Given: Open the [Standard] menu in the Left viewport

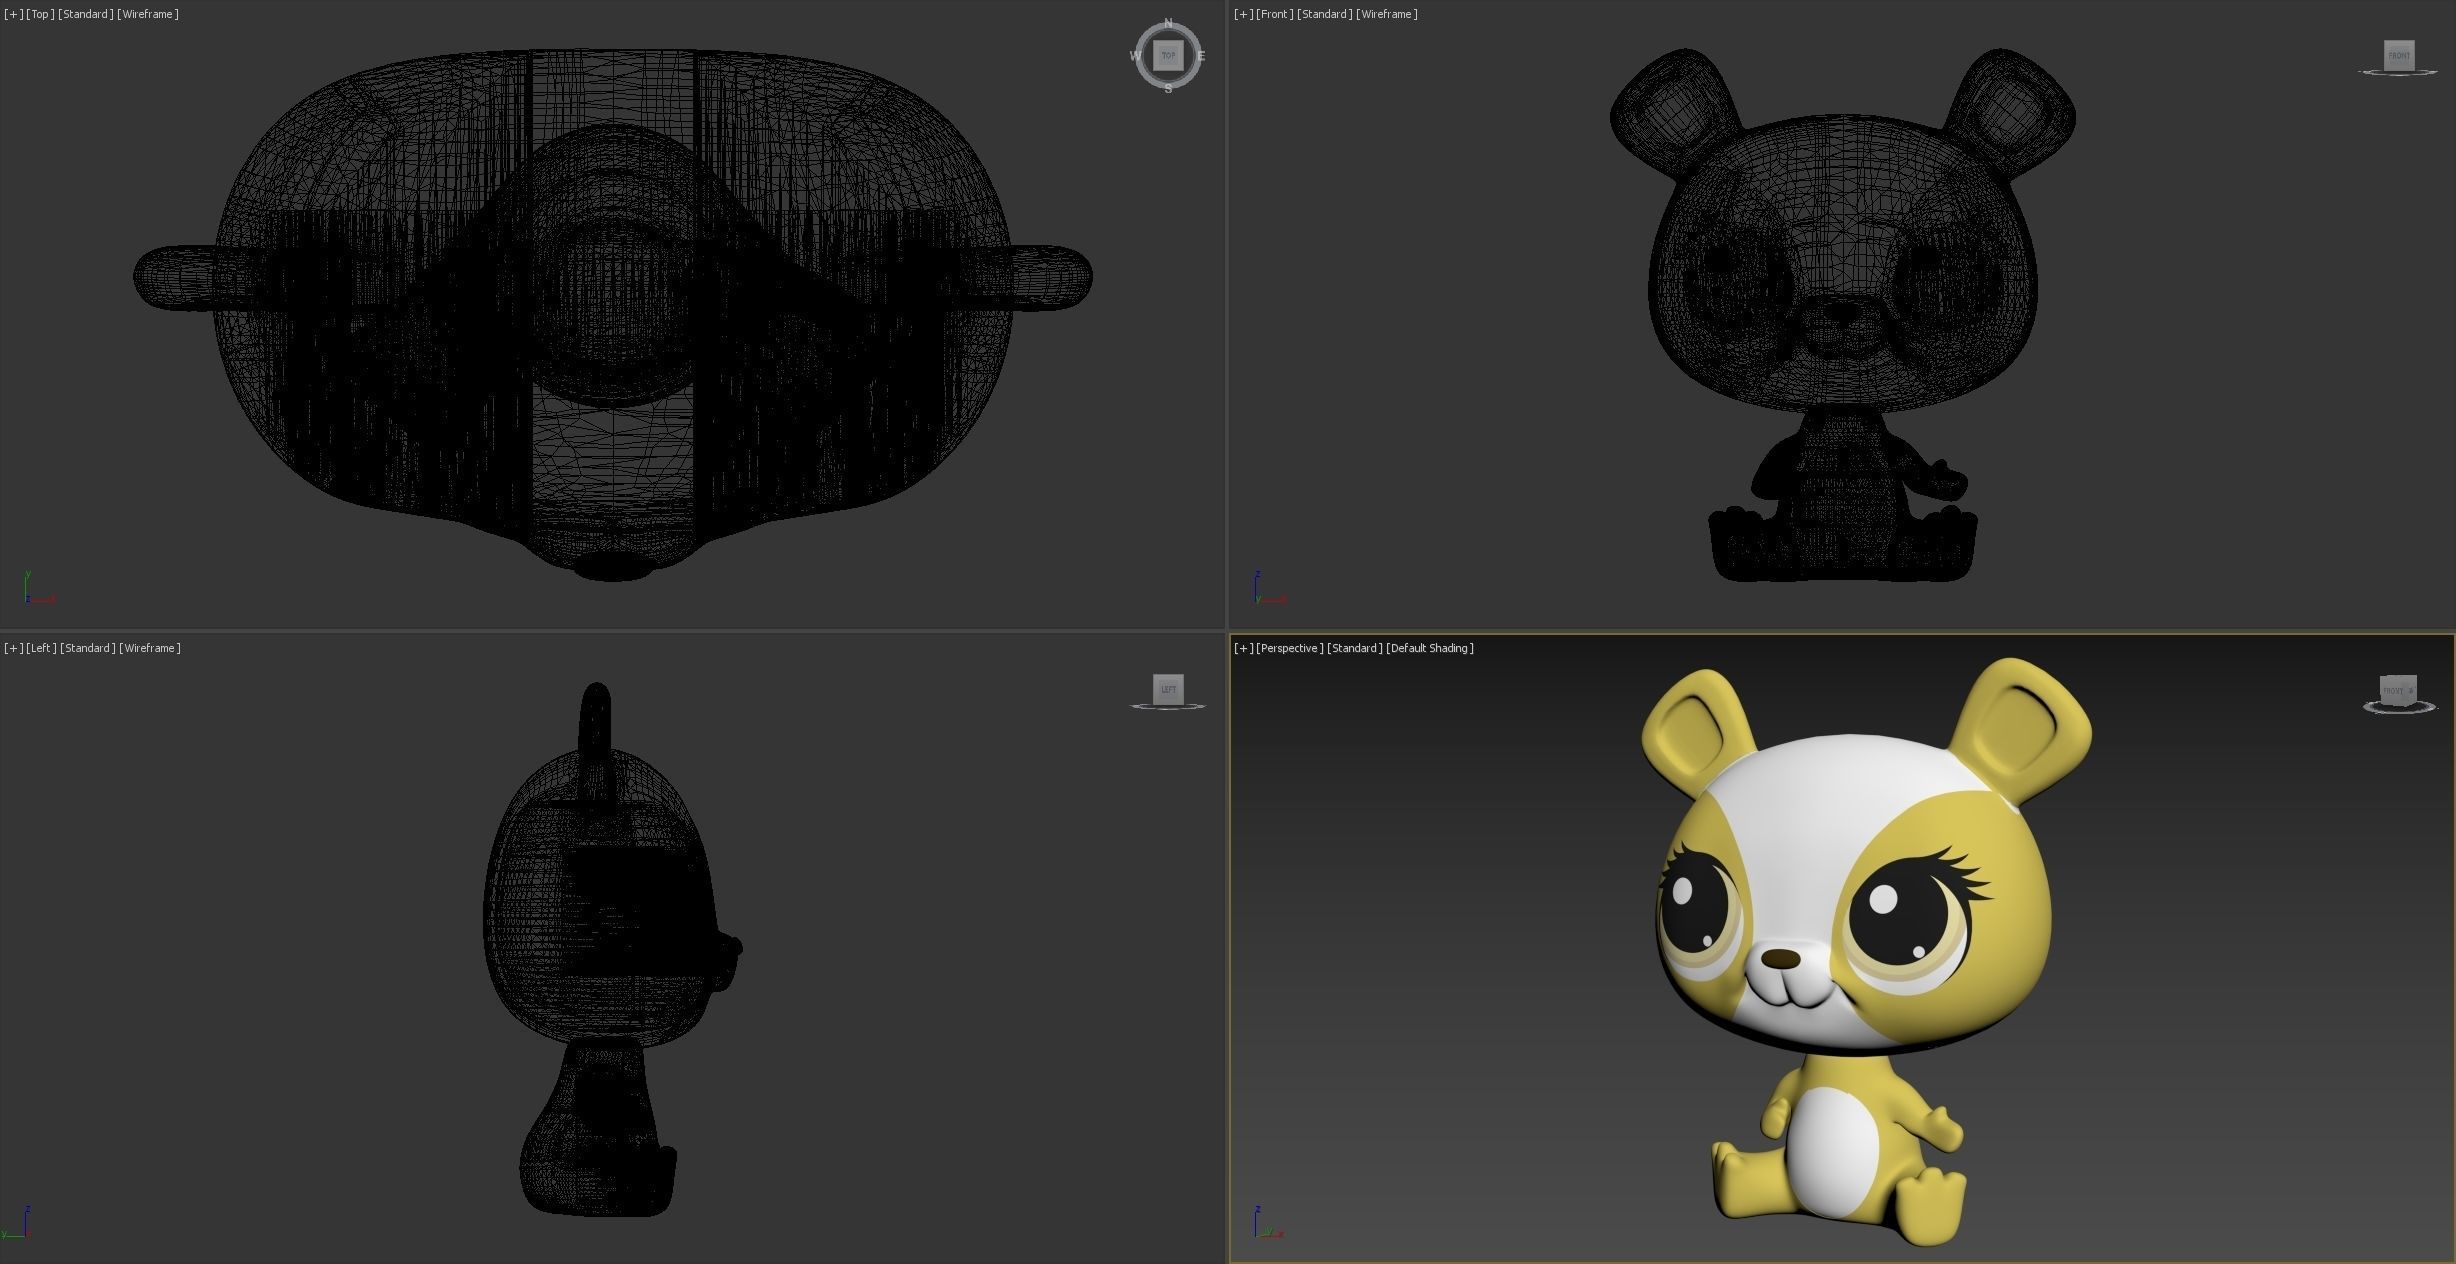Looking at the screenshot, I should [87, 648].
